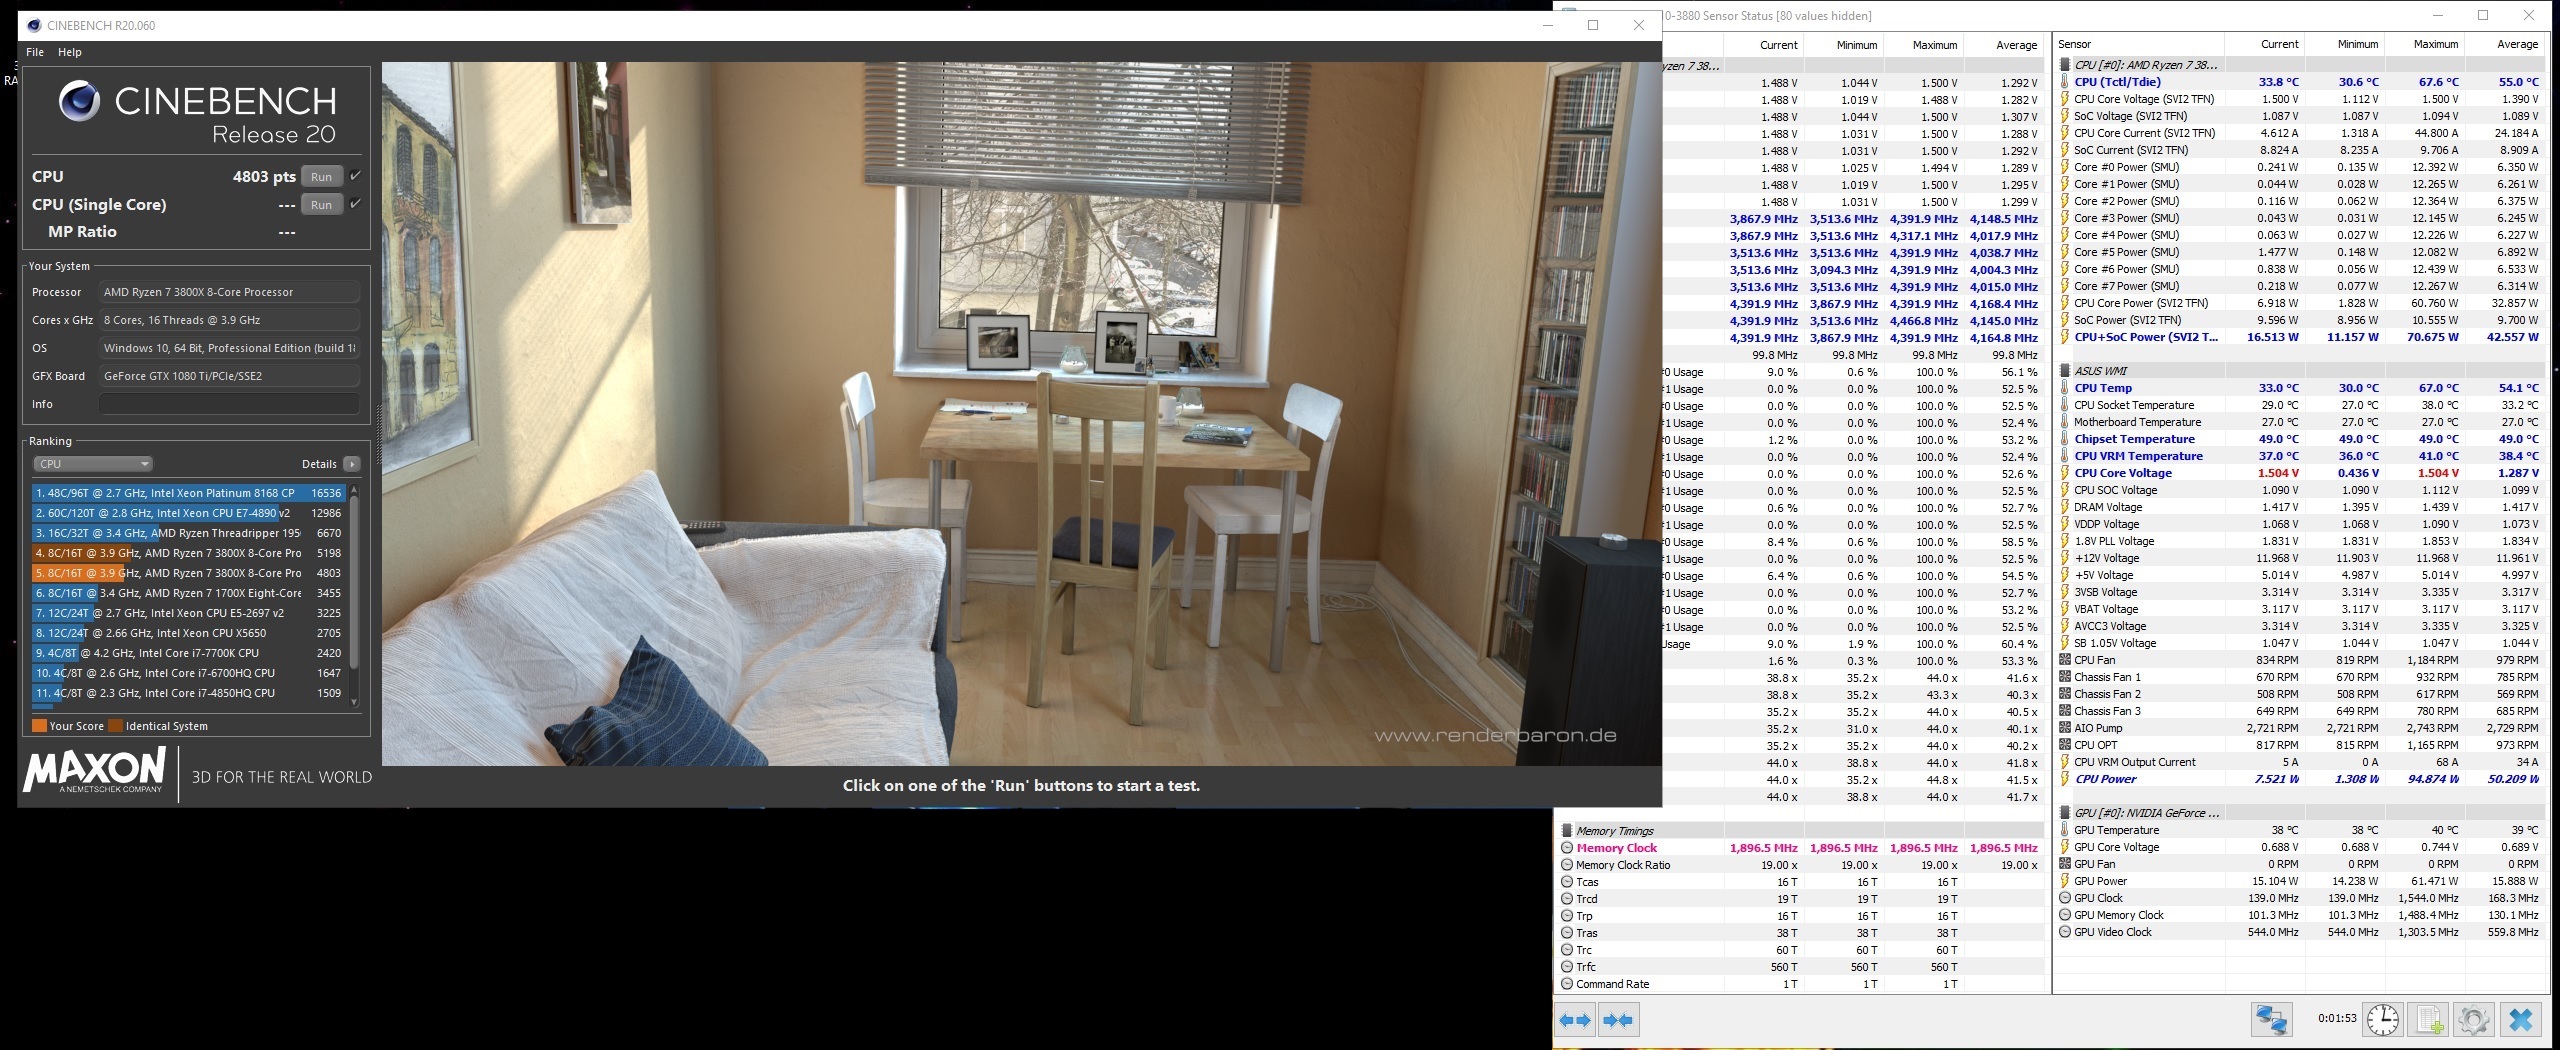The width and height of the screenshot is (2560, 1050).
Task: Click the thermometer icon beside GPU Temperature
Action: (x=2065, y=830)
